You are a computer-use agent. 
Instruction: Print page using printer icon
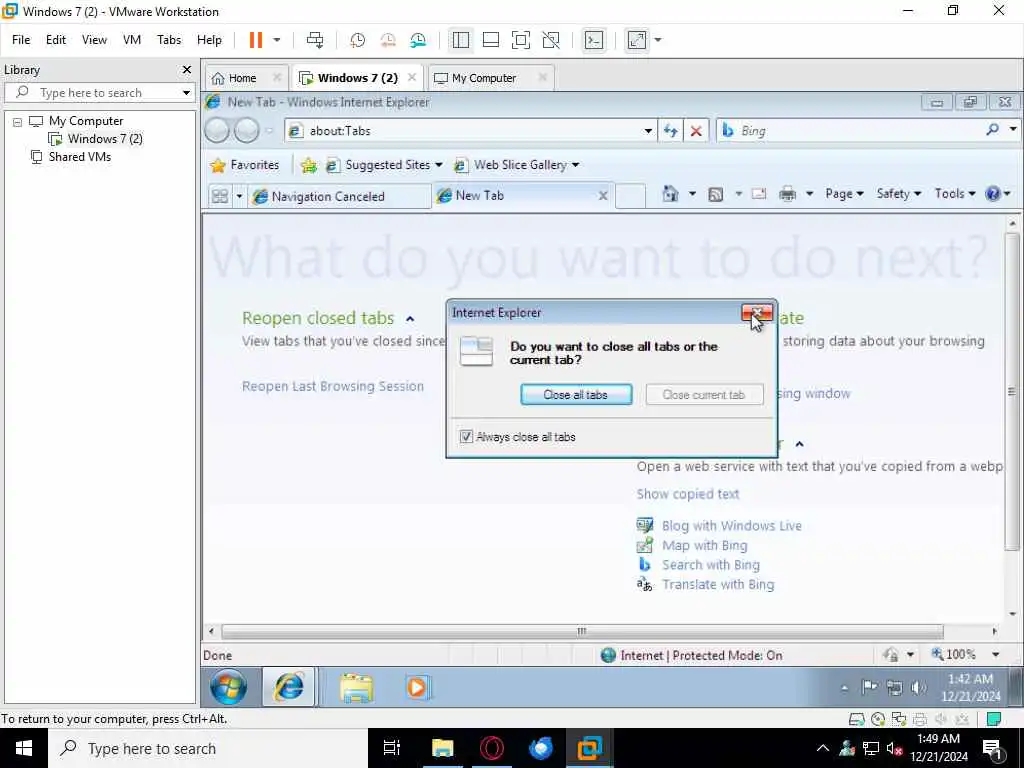click(788, 194)
